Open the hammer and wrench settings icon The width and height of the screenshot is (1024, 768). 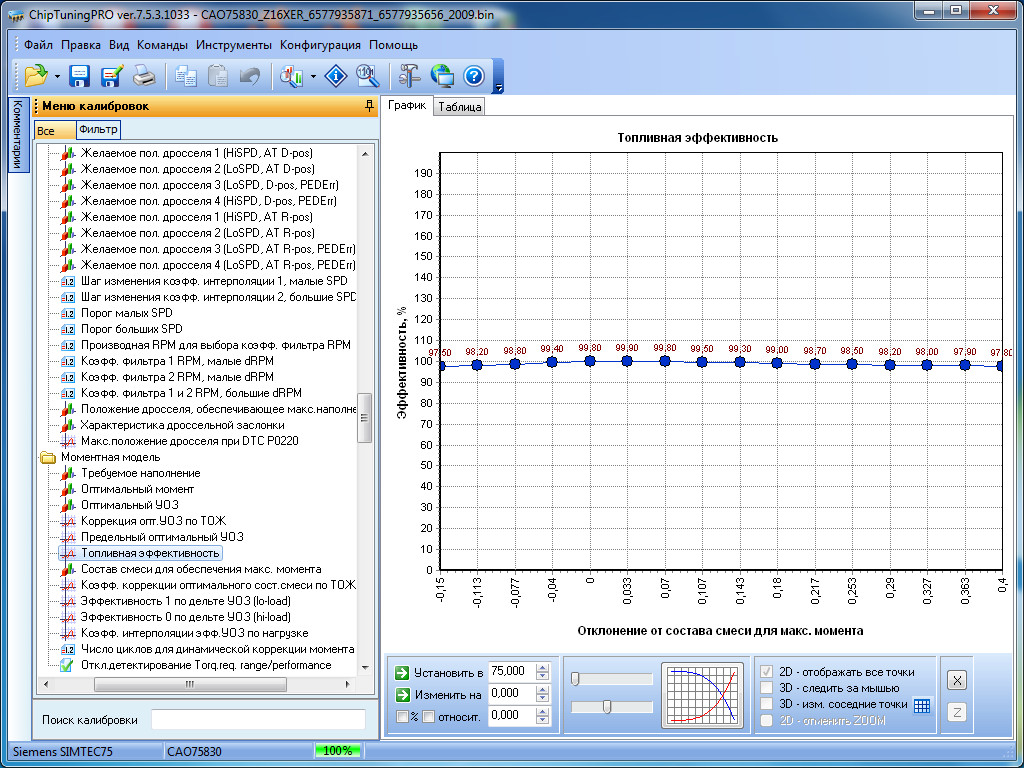409,75
